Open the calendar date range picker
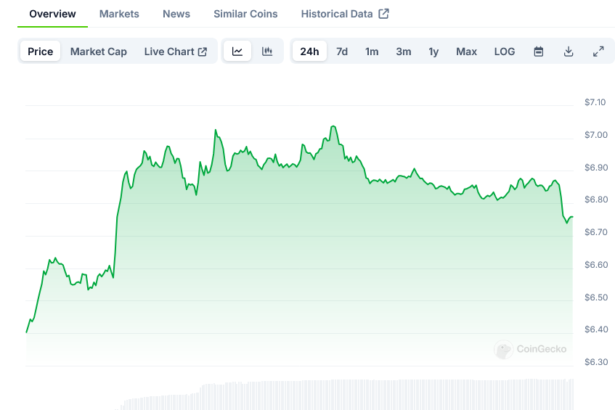This screenshot has height=410, width=615. point(538,51)
